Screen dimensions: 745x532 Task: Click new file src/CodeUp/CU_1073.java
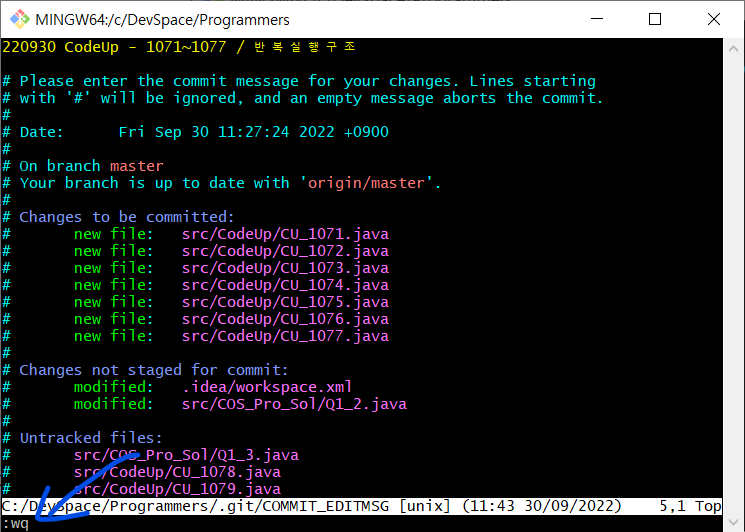point(231,268)
